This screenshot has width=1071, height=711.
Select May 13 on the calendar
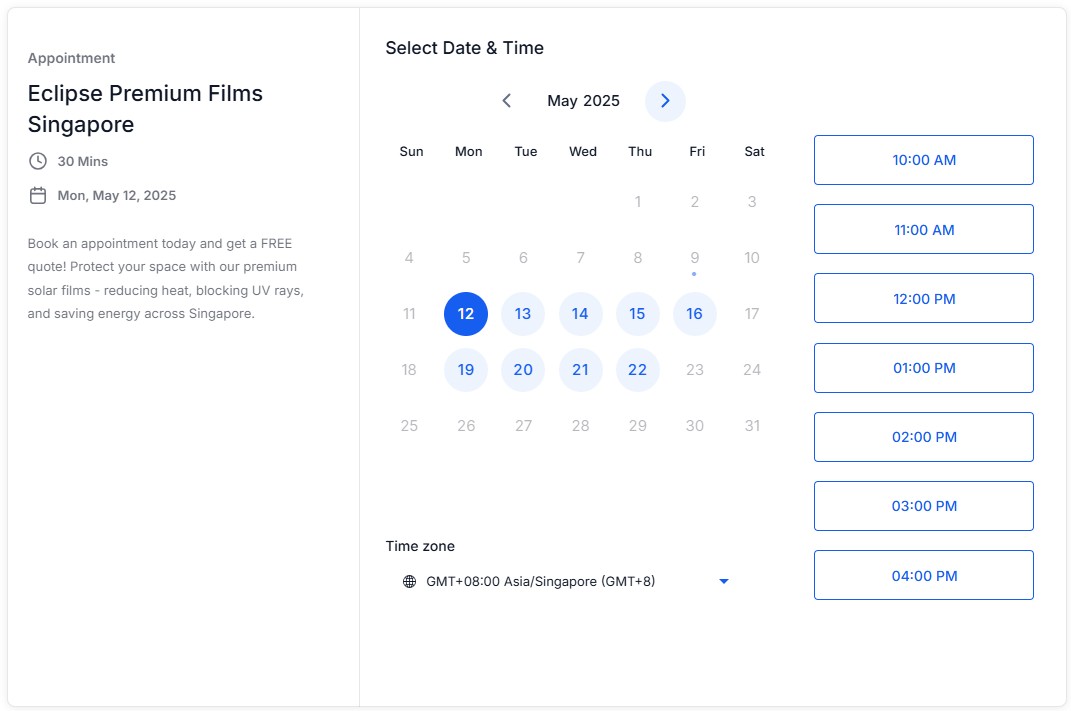click(523, 313)
